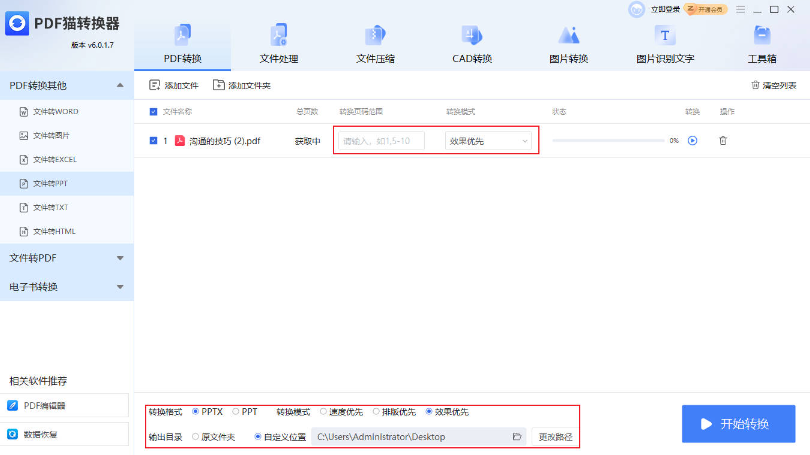Click the 开始转换 button
This screenshot has width=810, height=455.
tap(739, 424)
